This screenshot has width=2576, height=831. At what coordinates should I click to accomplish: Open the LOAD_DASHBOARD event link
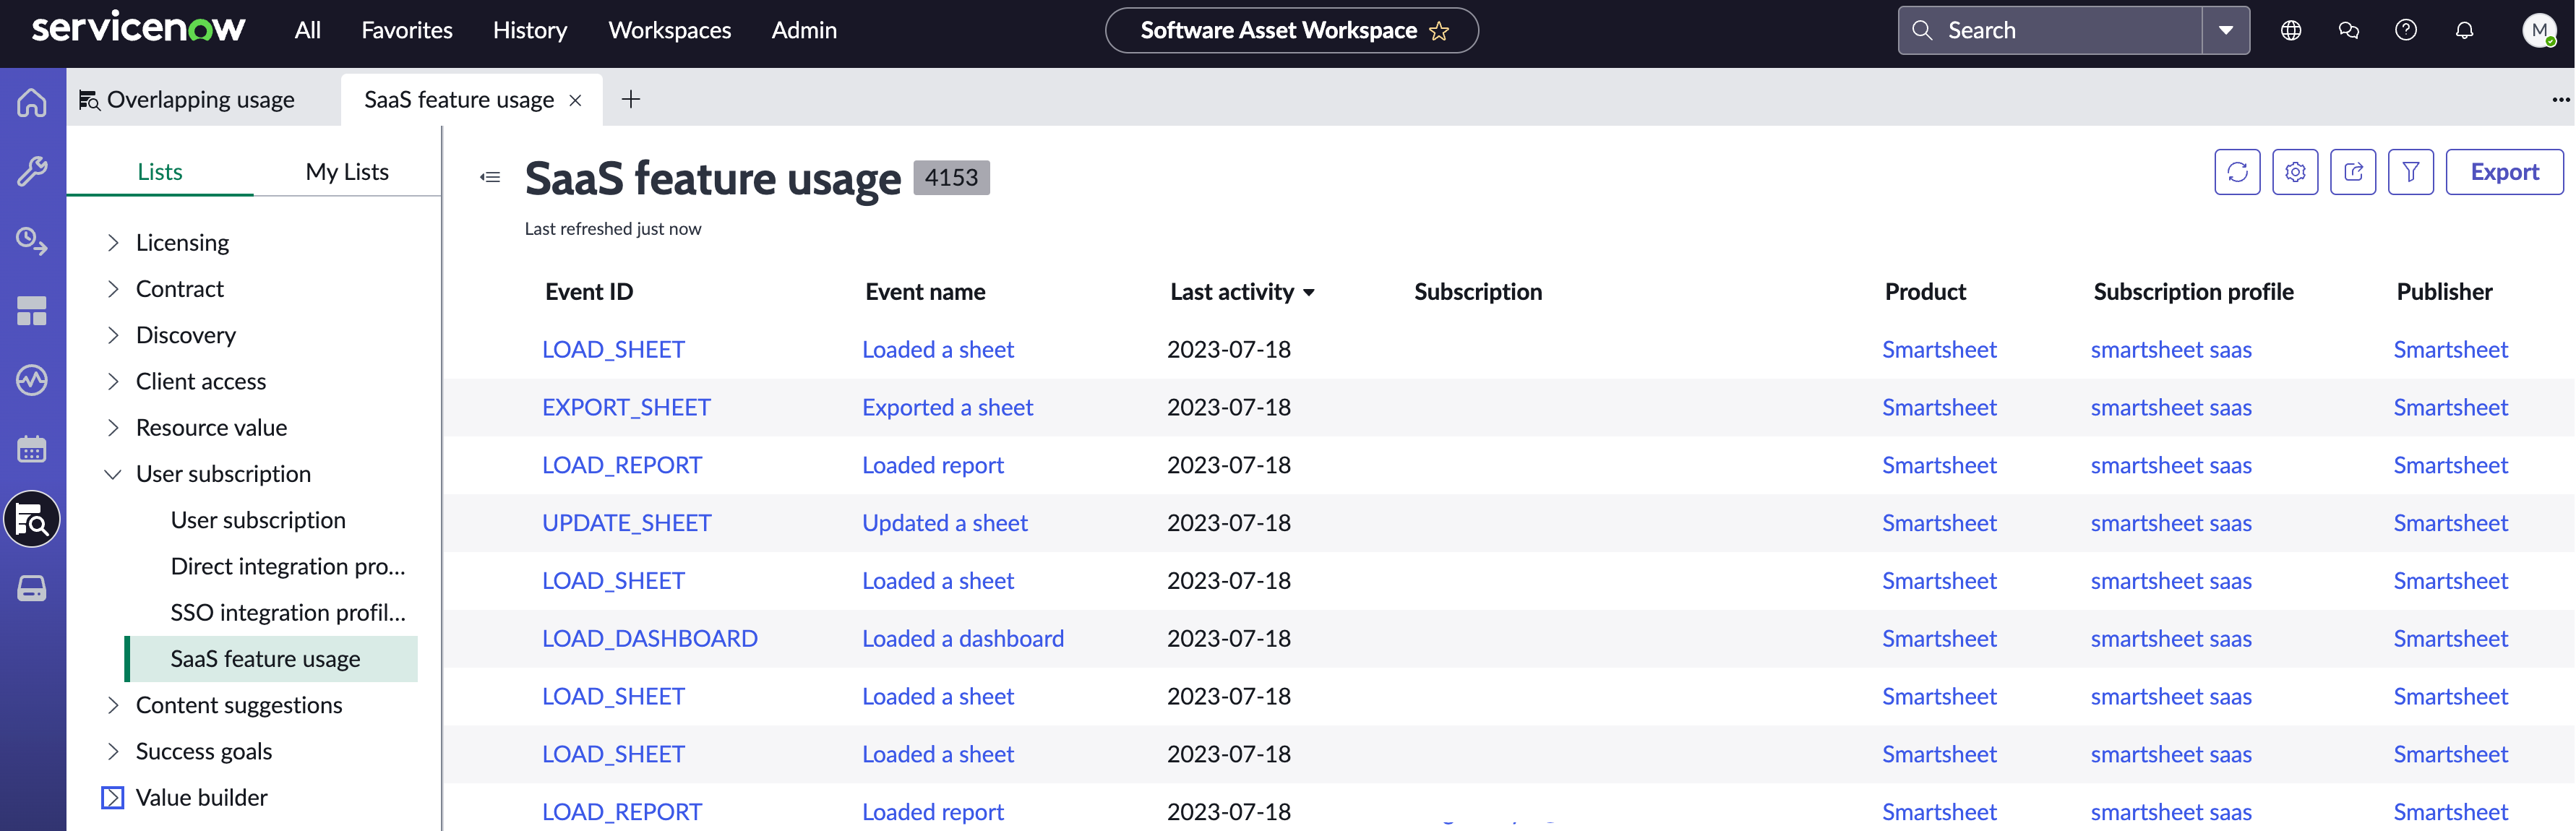pos(650,639)
